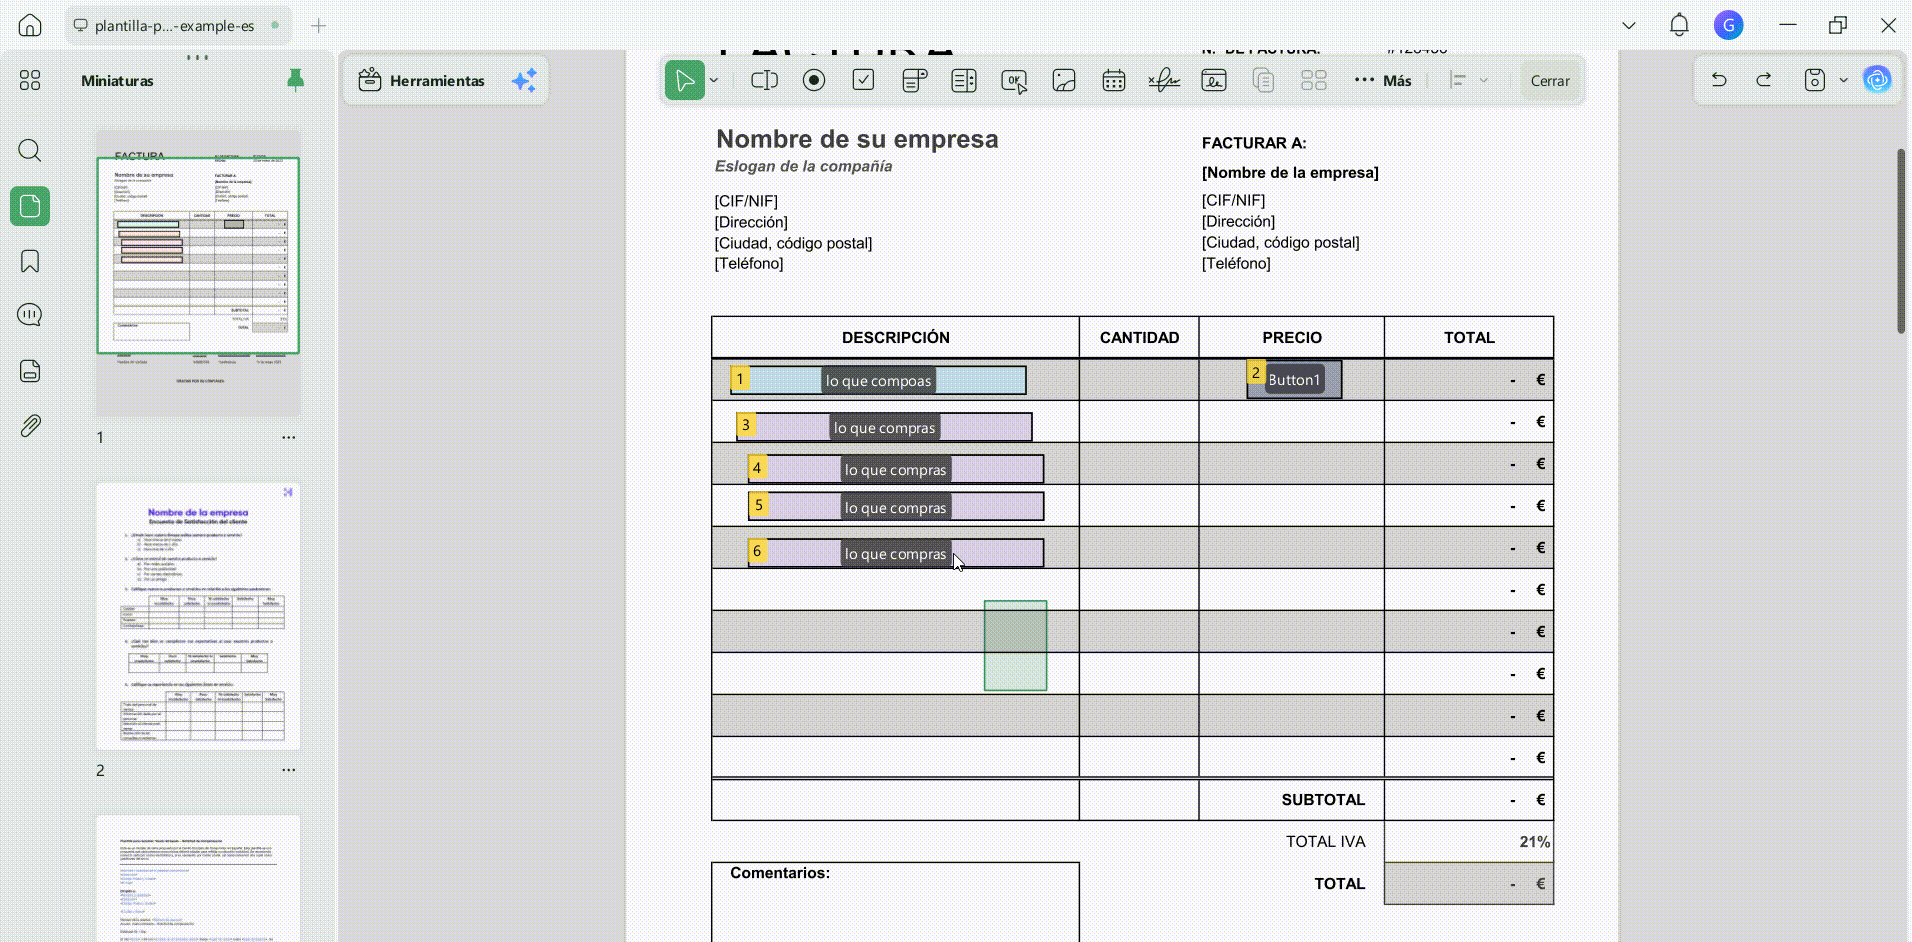Open the grid view icon in sidebar
1912x942 pixels.
tap(30, 80)
